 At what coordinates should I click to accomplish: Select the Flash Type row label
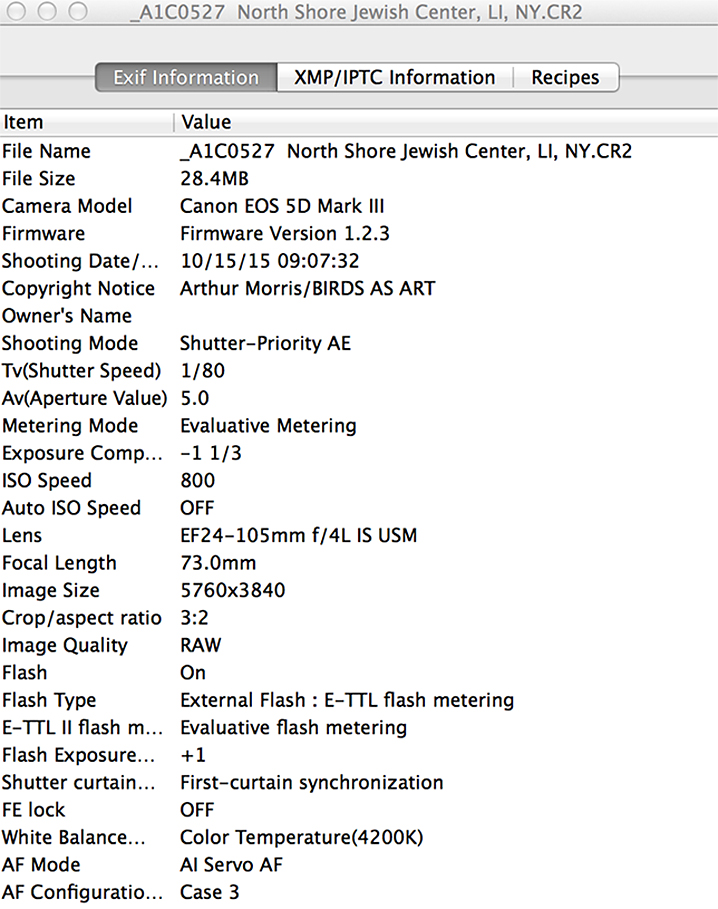(x=49, y=700)
